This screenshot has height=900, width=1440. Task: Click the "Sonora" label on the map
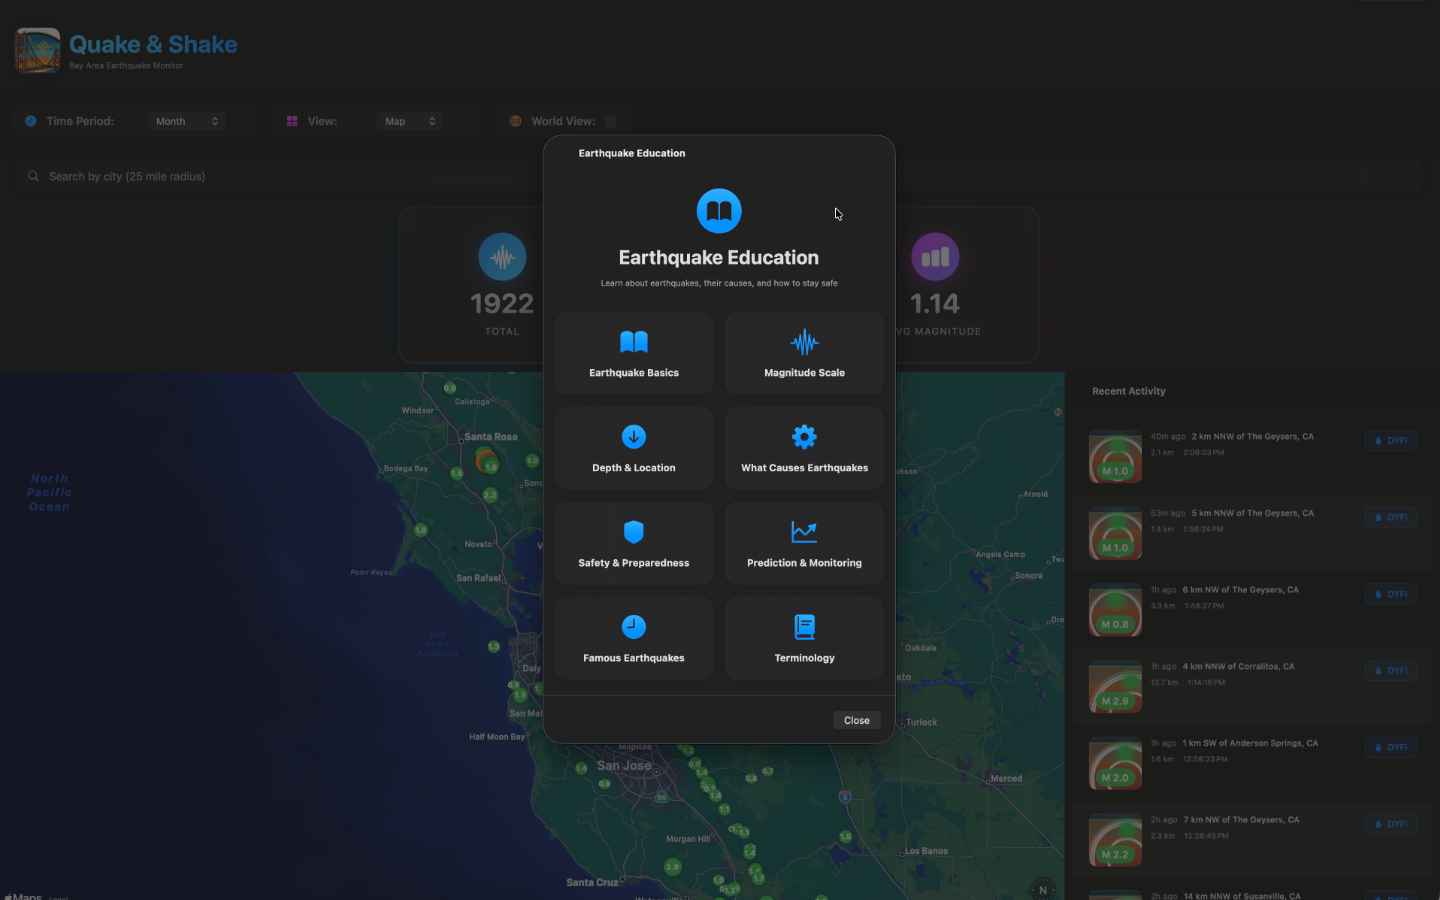pos(1029,576)
